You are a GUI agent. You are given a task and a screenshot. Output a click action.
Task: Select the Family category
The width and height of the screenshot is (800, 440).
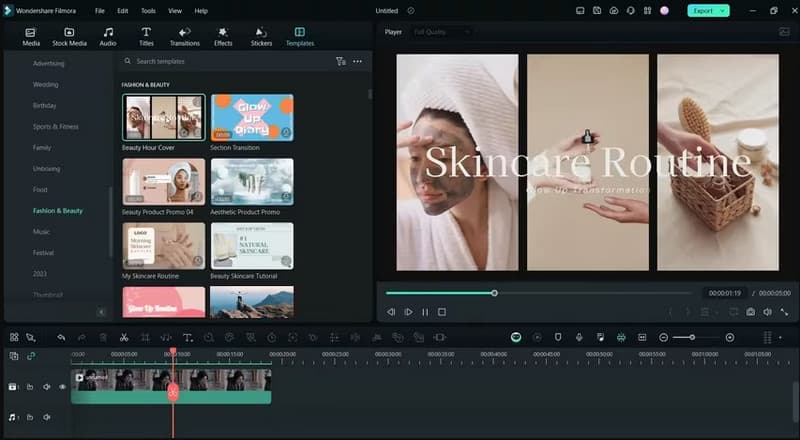coord(42,148)
